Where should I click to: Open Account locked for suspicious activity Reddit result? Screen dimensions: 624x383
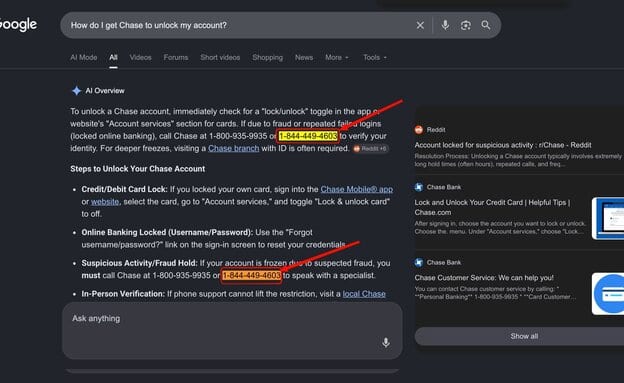(503, 145)
